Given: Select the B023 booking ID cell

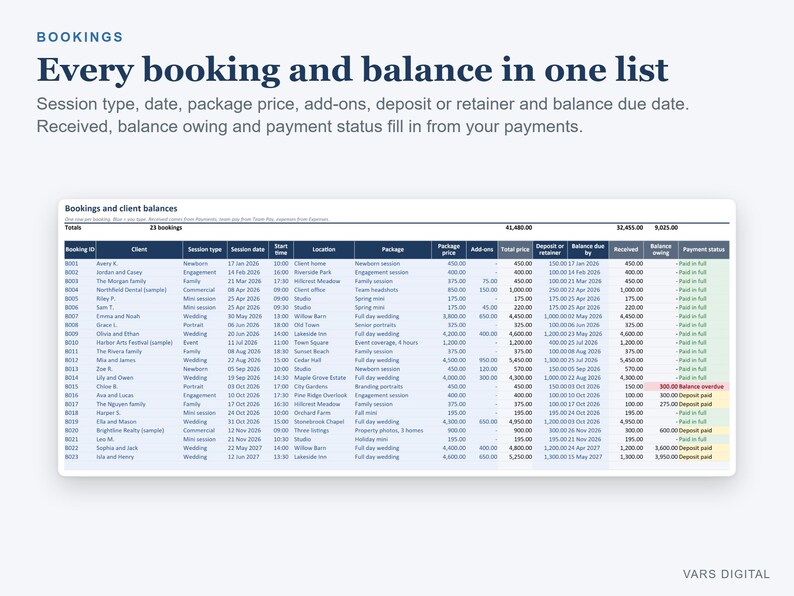Looking at the screenshot, I should click(71, 457).
